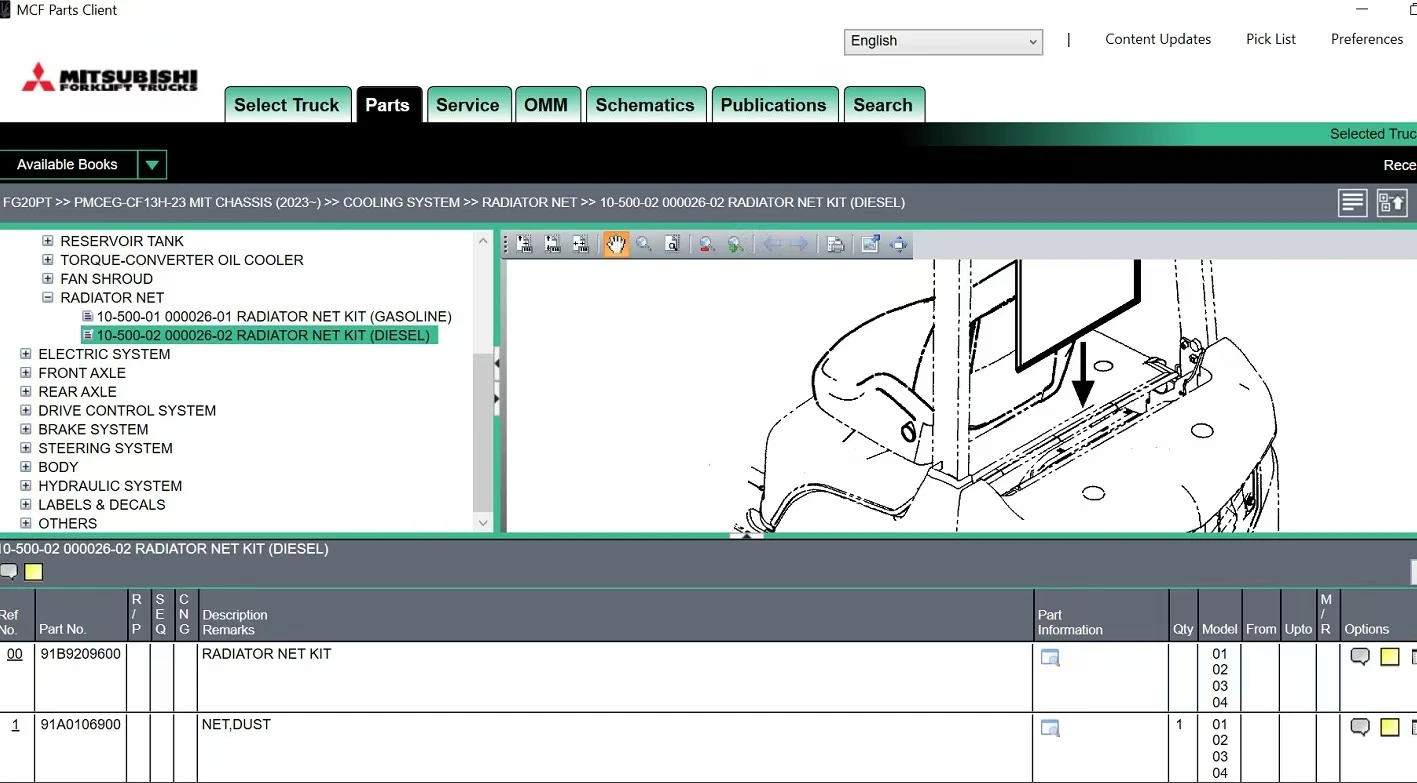The height and width of the screenshot is (783, 1417).
Task: Open the Pick List link
Action: tap(1270, 39)
